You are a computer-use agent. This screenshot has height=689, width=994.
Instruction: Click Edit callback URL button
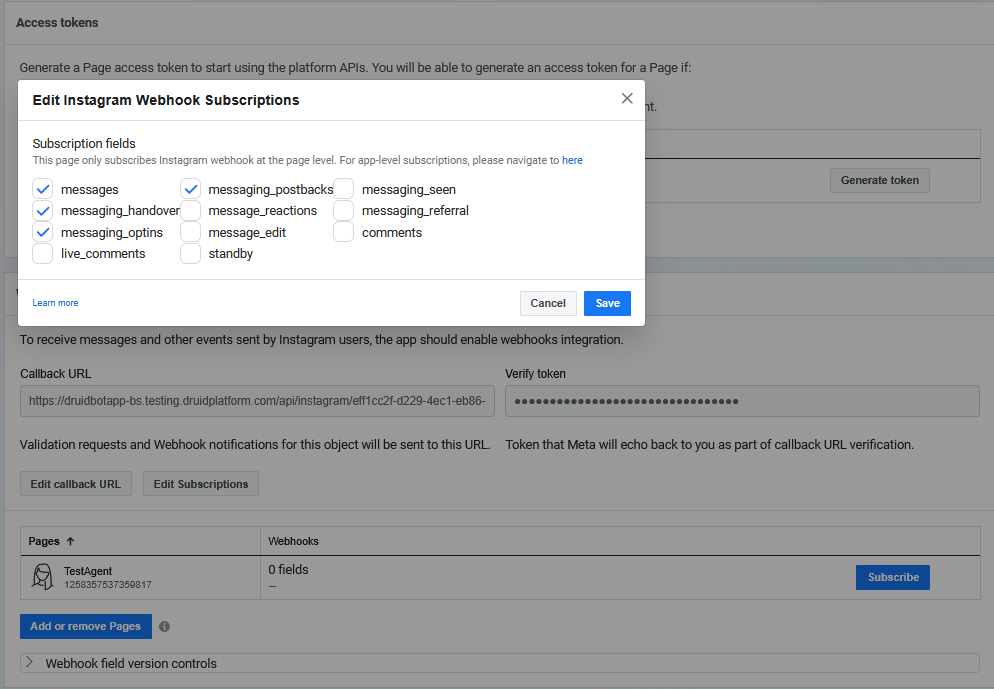point(75,484)
